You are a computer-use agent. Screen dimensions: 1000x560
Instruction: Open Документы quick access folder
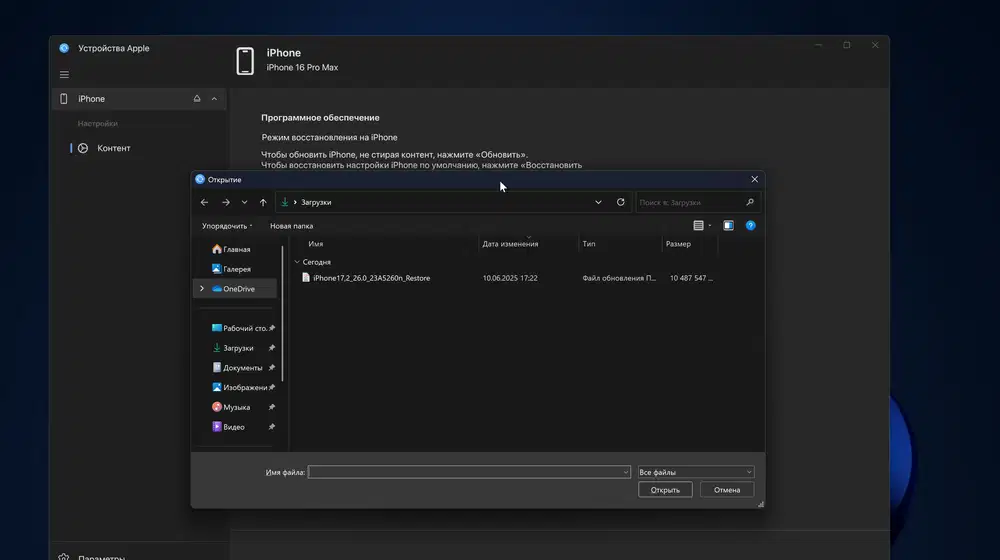[235, 368]
